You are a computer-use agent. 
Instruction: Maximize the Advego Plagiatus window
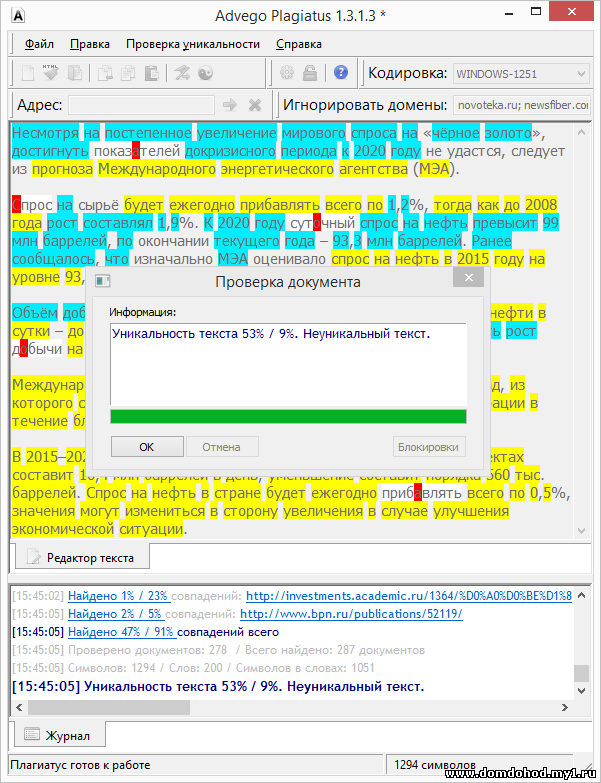536,11
